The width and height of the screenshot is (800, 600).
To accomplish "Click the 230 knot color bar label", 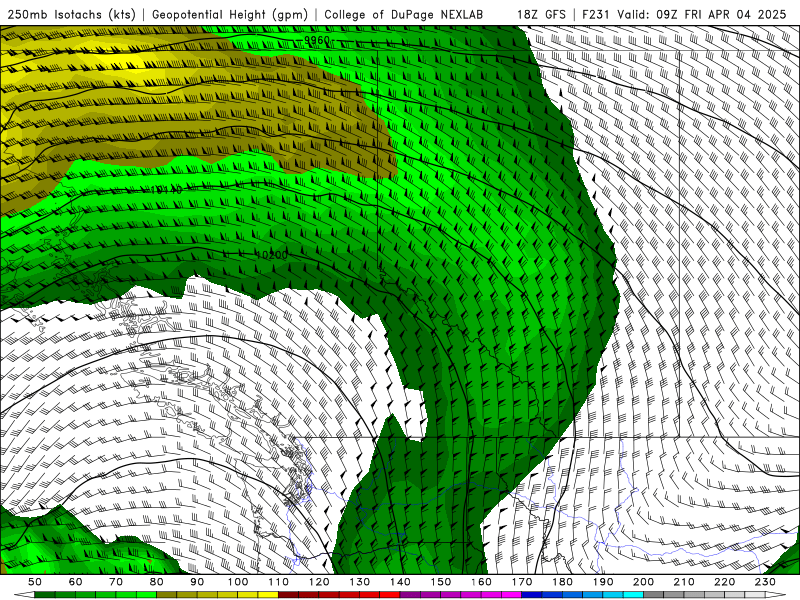I will pyautogui.click(x=765, y=582).
